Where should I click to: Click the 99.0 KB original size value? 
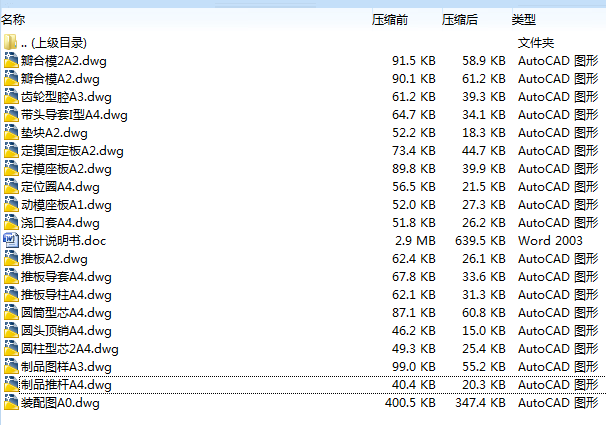tap(414, 367)
